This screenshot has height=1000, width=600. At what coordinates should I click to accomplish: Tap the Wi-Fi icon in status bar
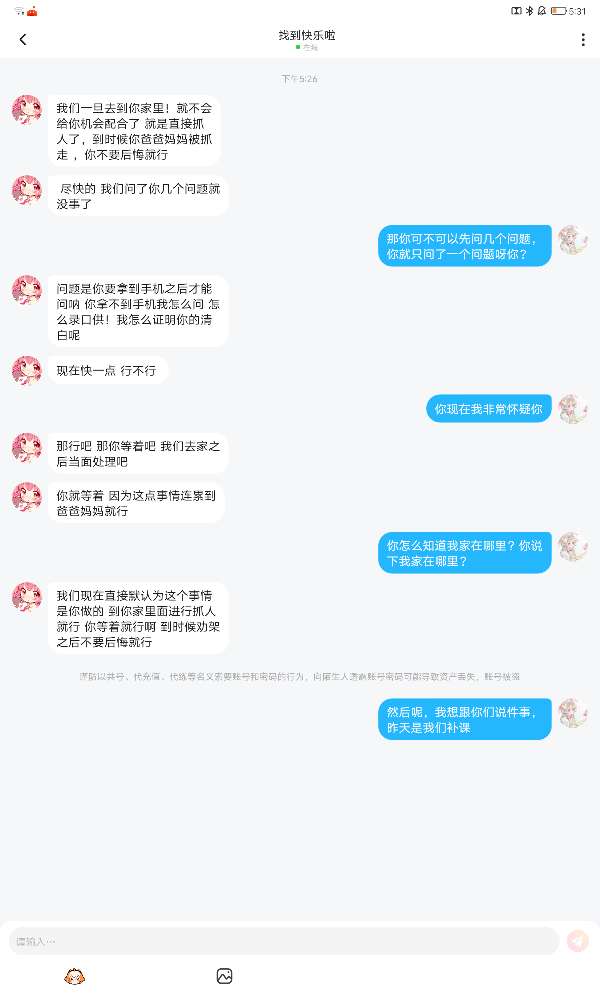pos(19,11)
